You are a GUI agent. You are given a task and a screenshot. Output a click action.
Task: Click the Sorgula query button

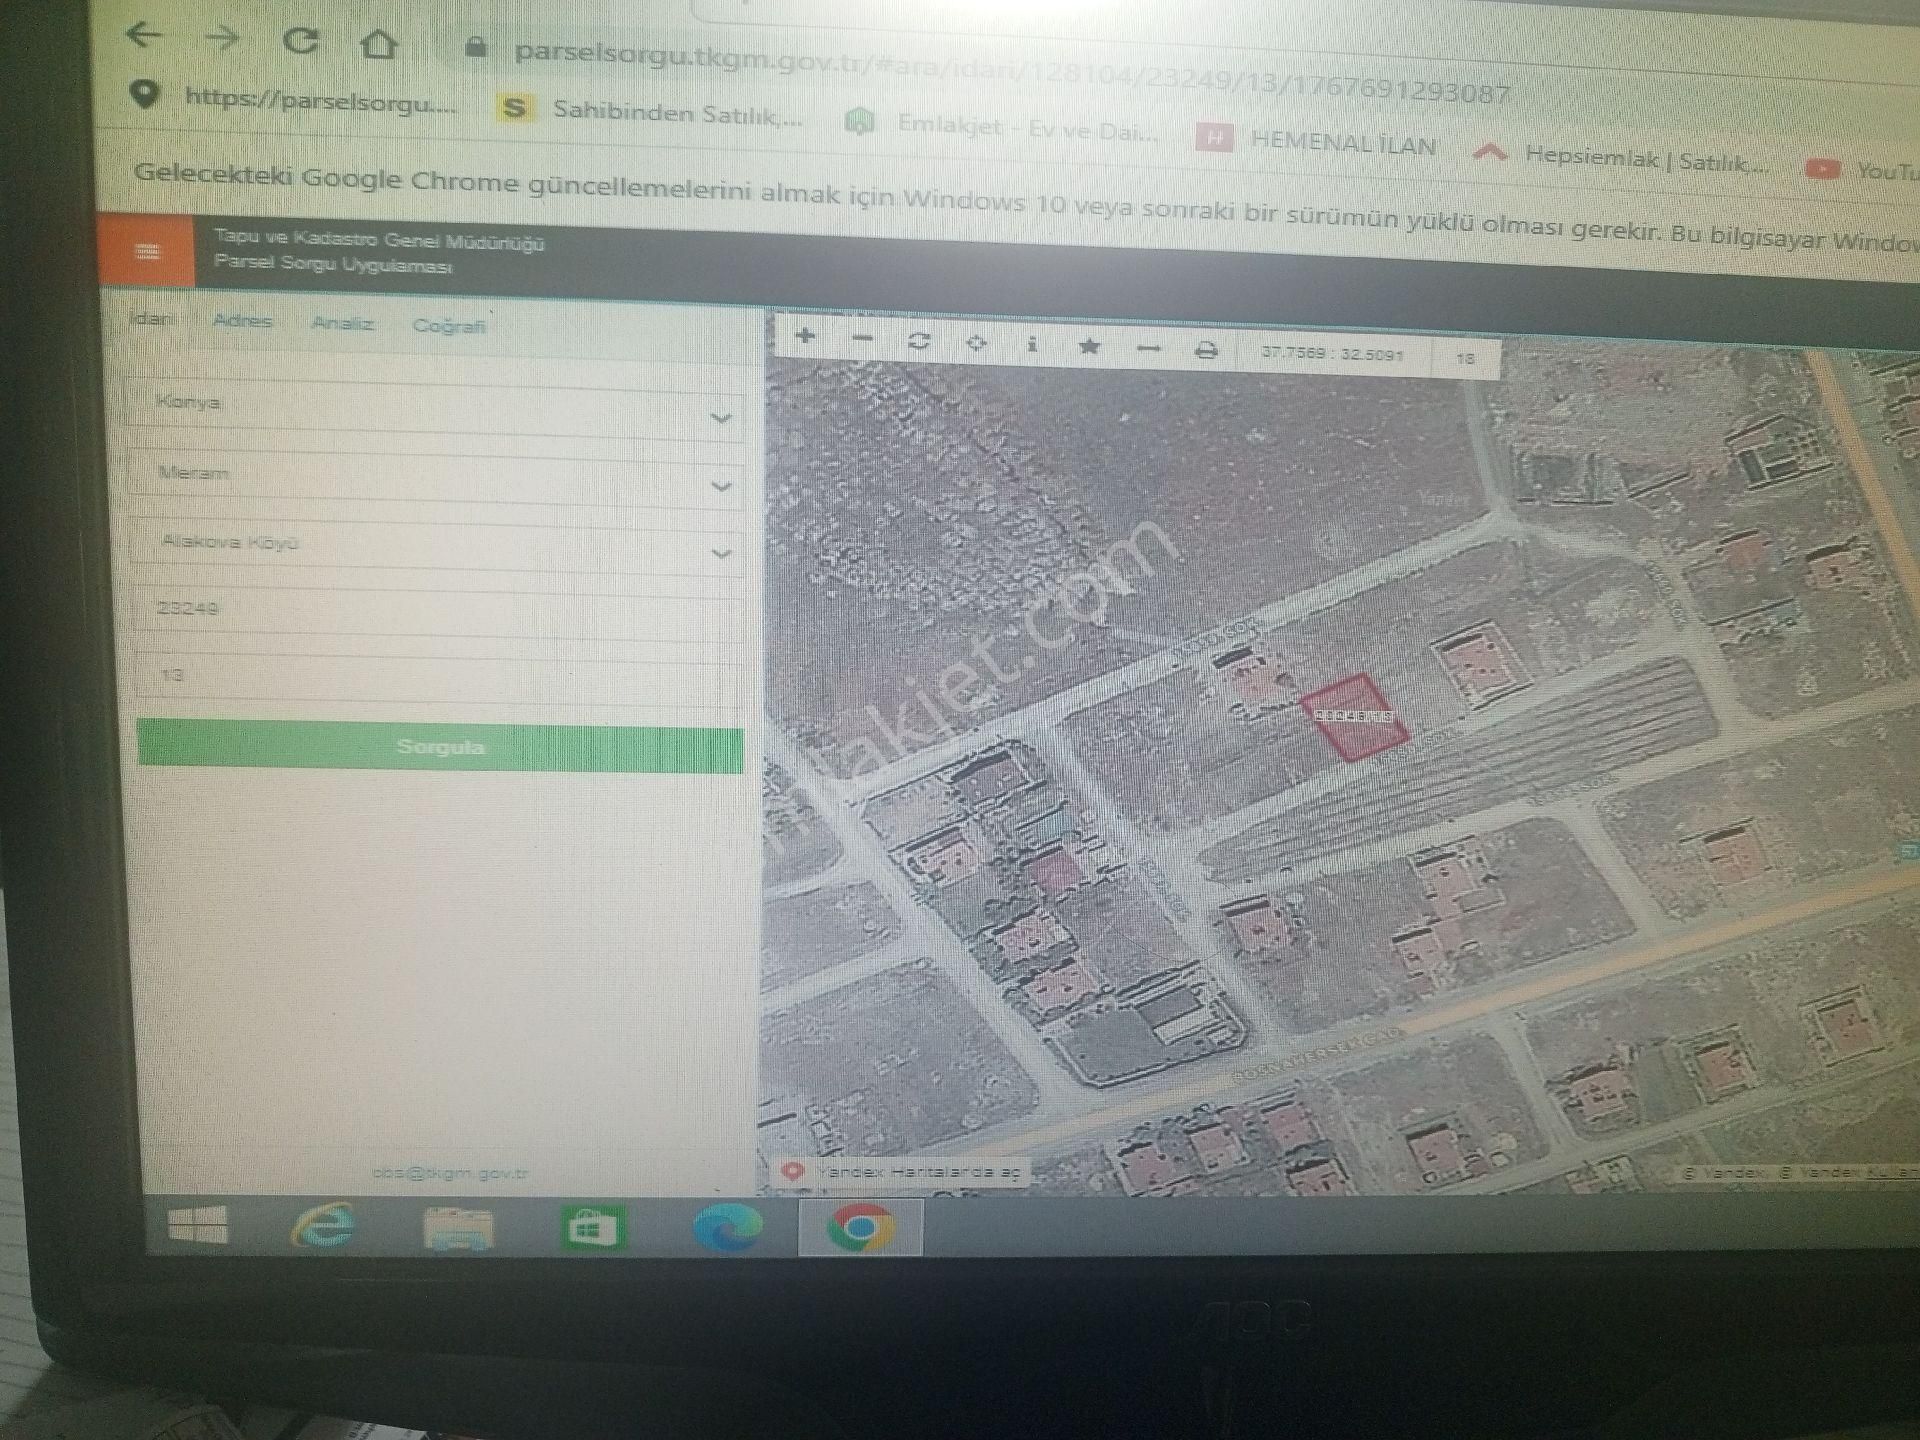pyautogui.click(x=440, y=746)
